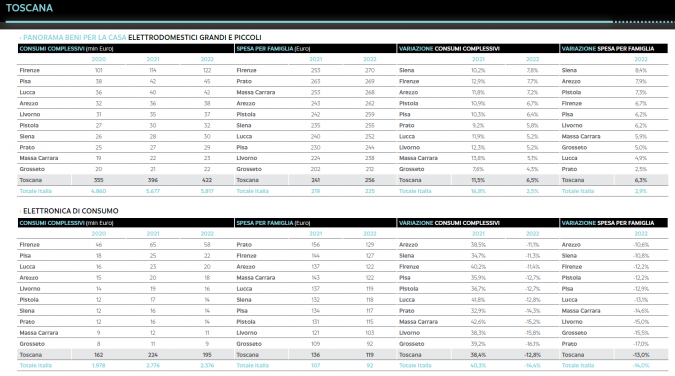Select Prato 156 value in electronics spending
675x376 pixels.
316,245
